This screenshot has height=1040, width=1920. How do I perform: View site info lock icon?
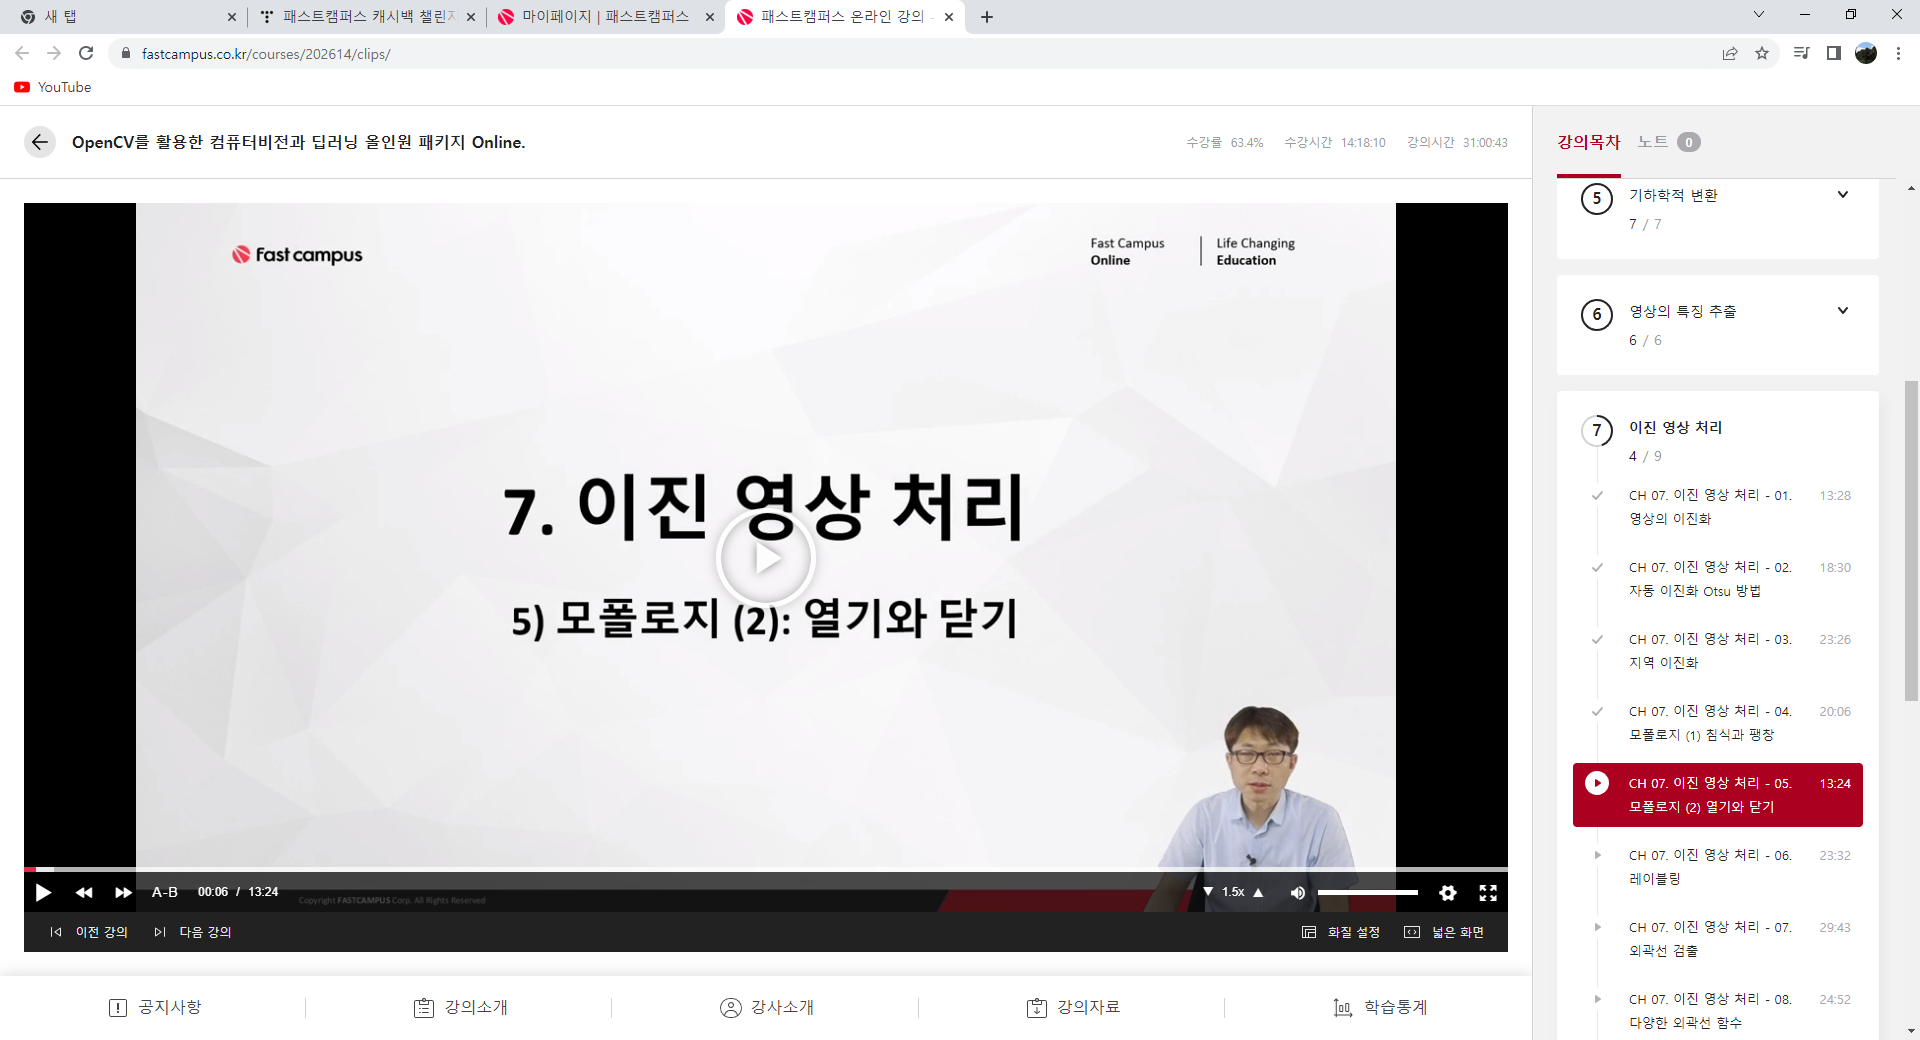(125, 53)
